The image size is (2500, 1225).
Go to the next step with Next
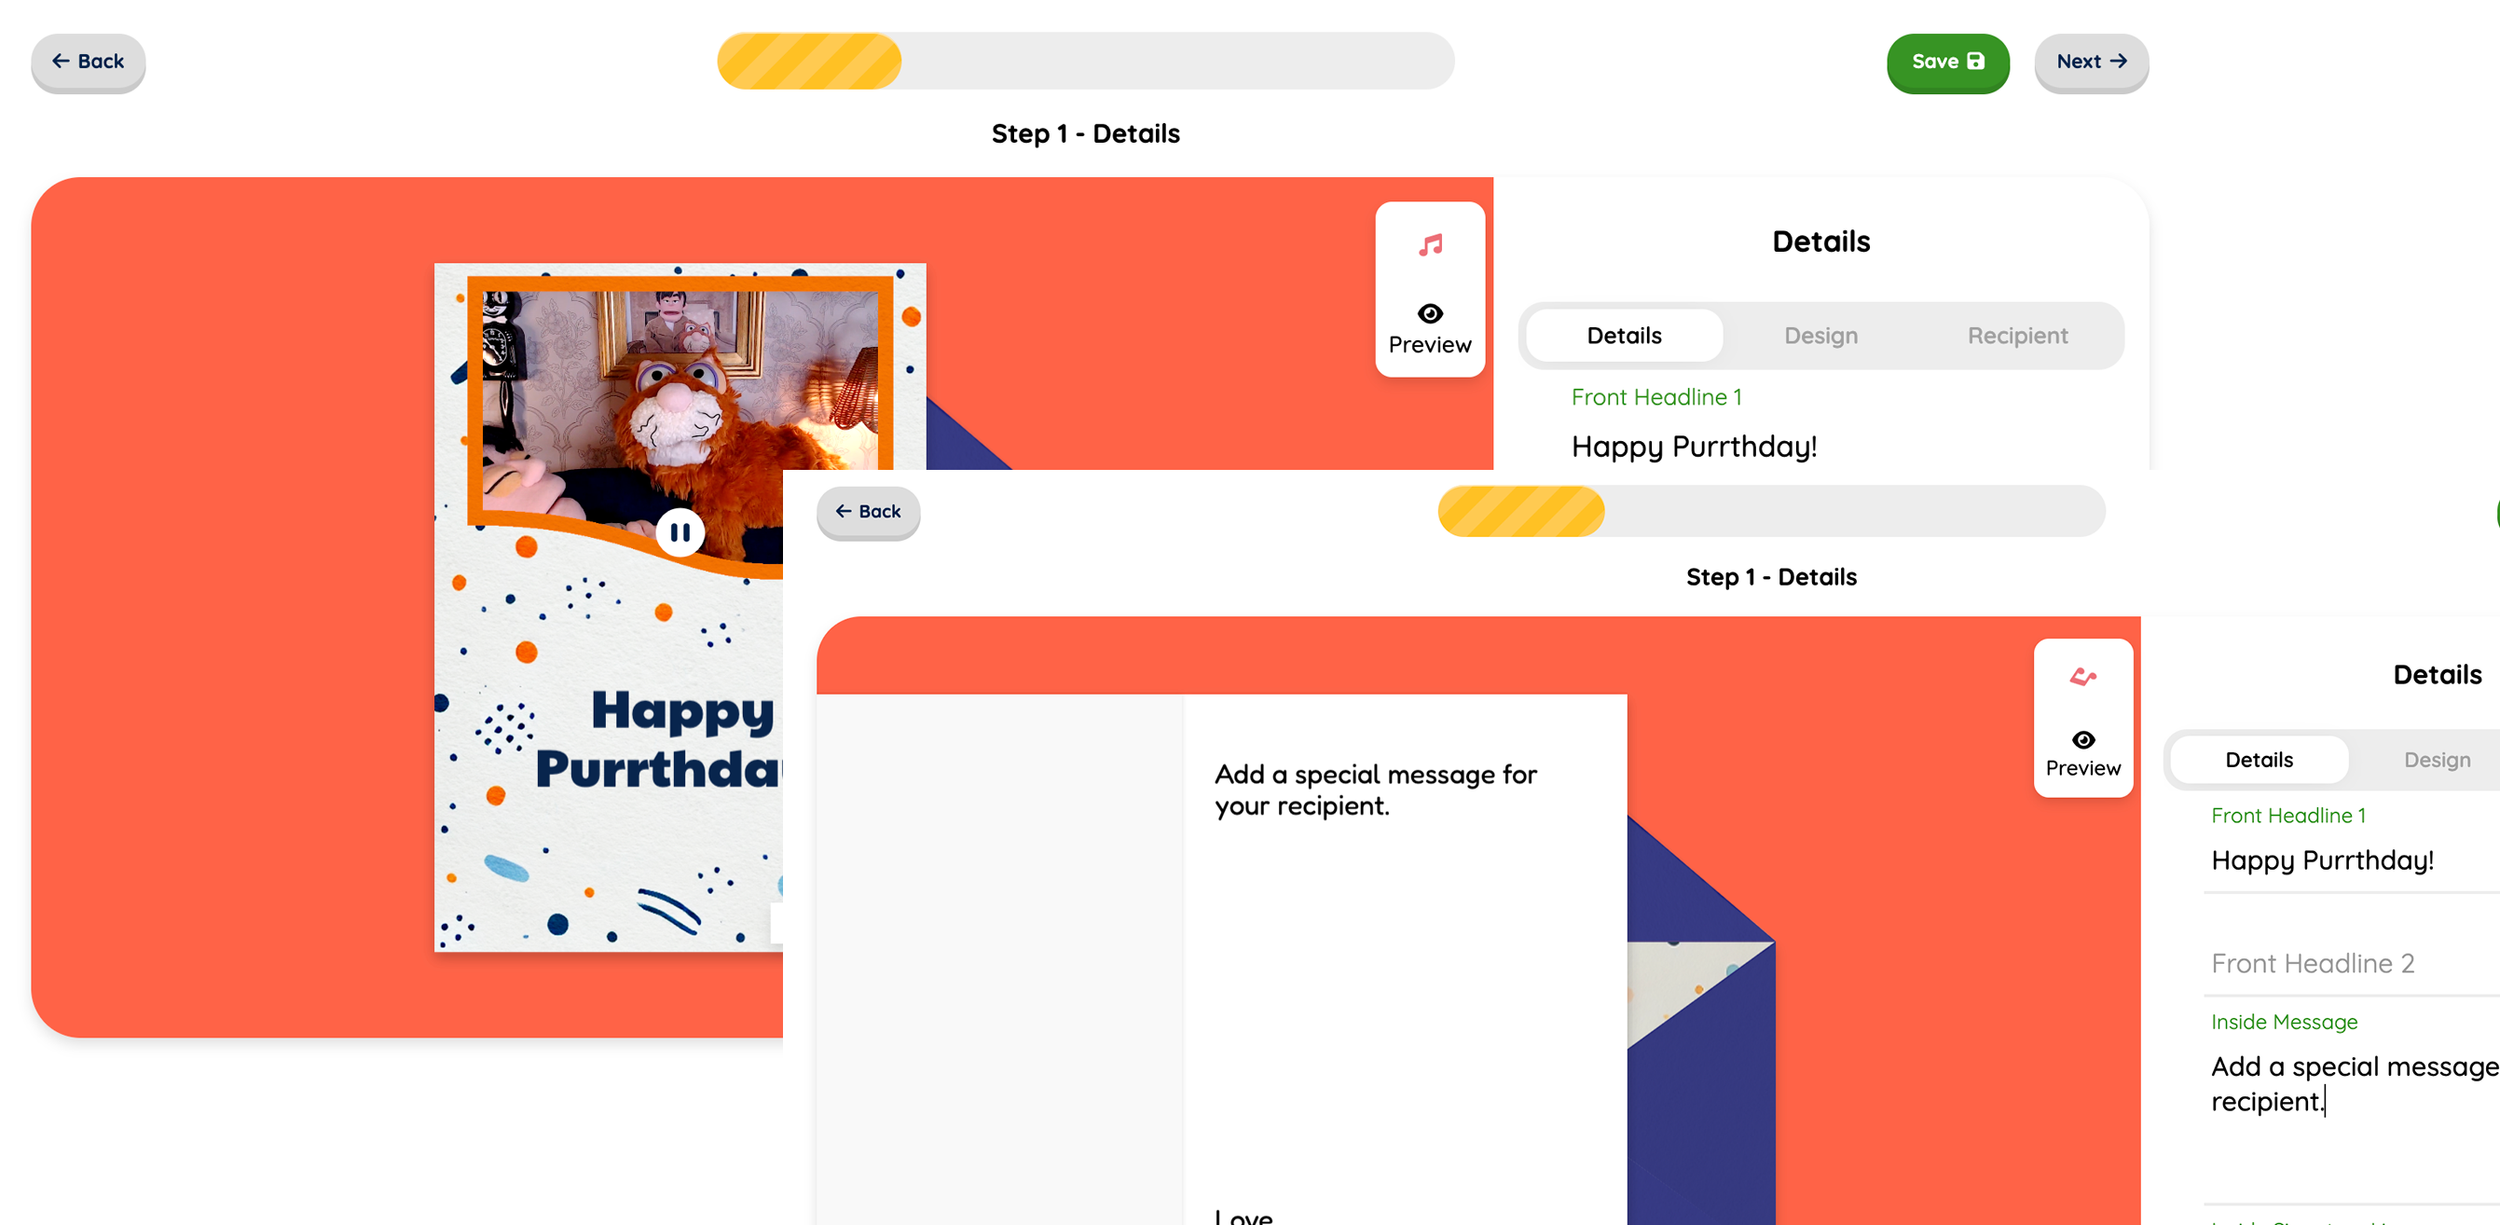[2091, 62]
